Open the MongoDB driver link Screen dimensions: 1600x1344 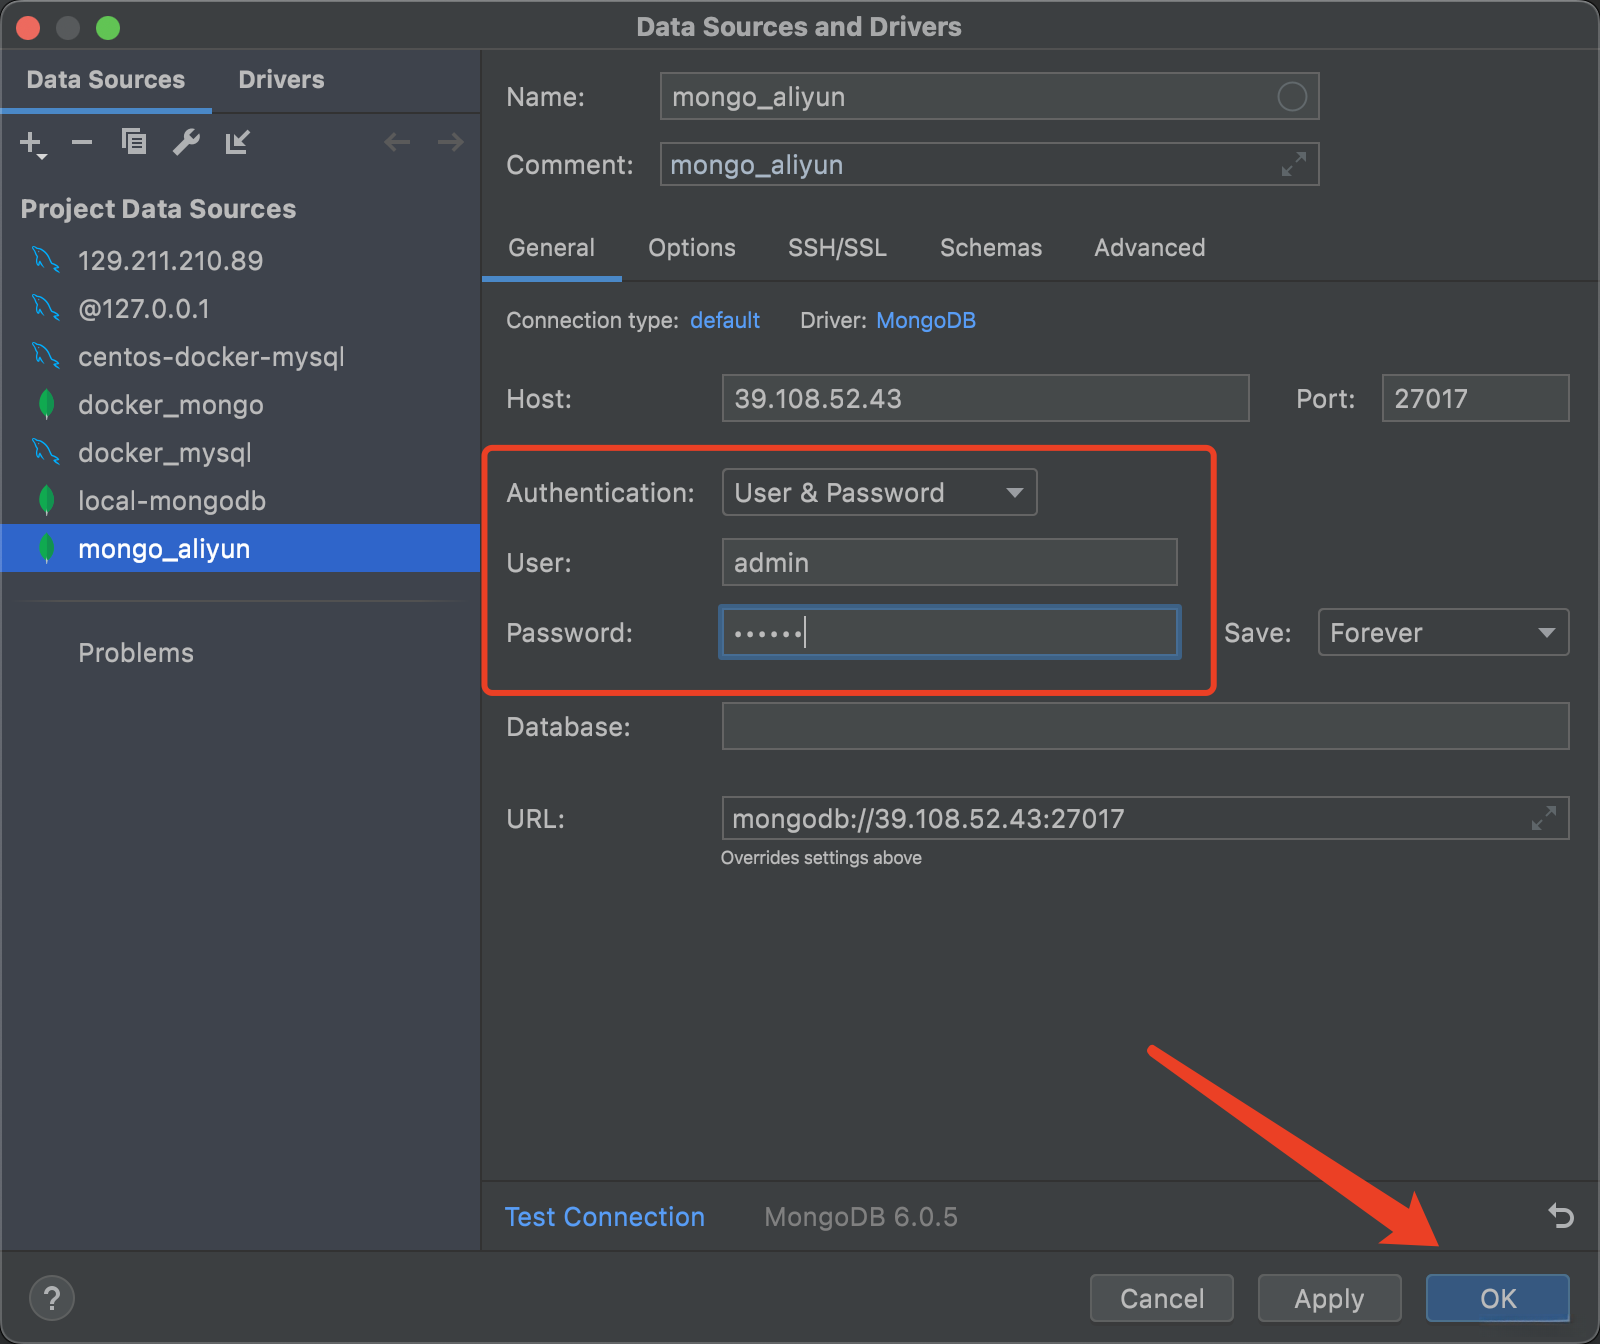pos(925,320)
